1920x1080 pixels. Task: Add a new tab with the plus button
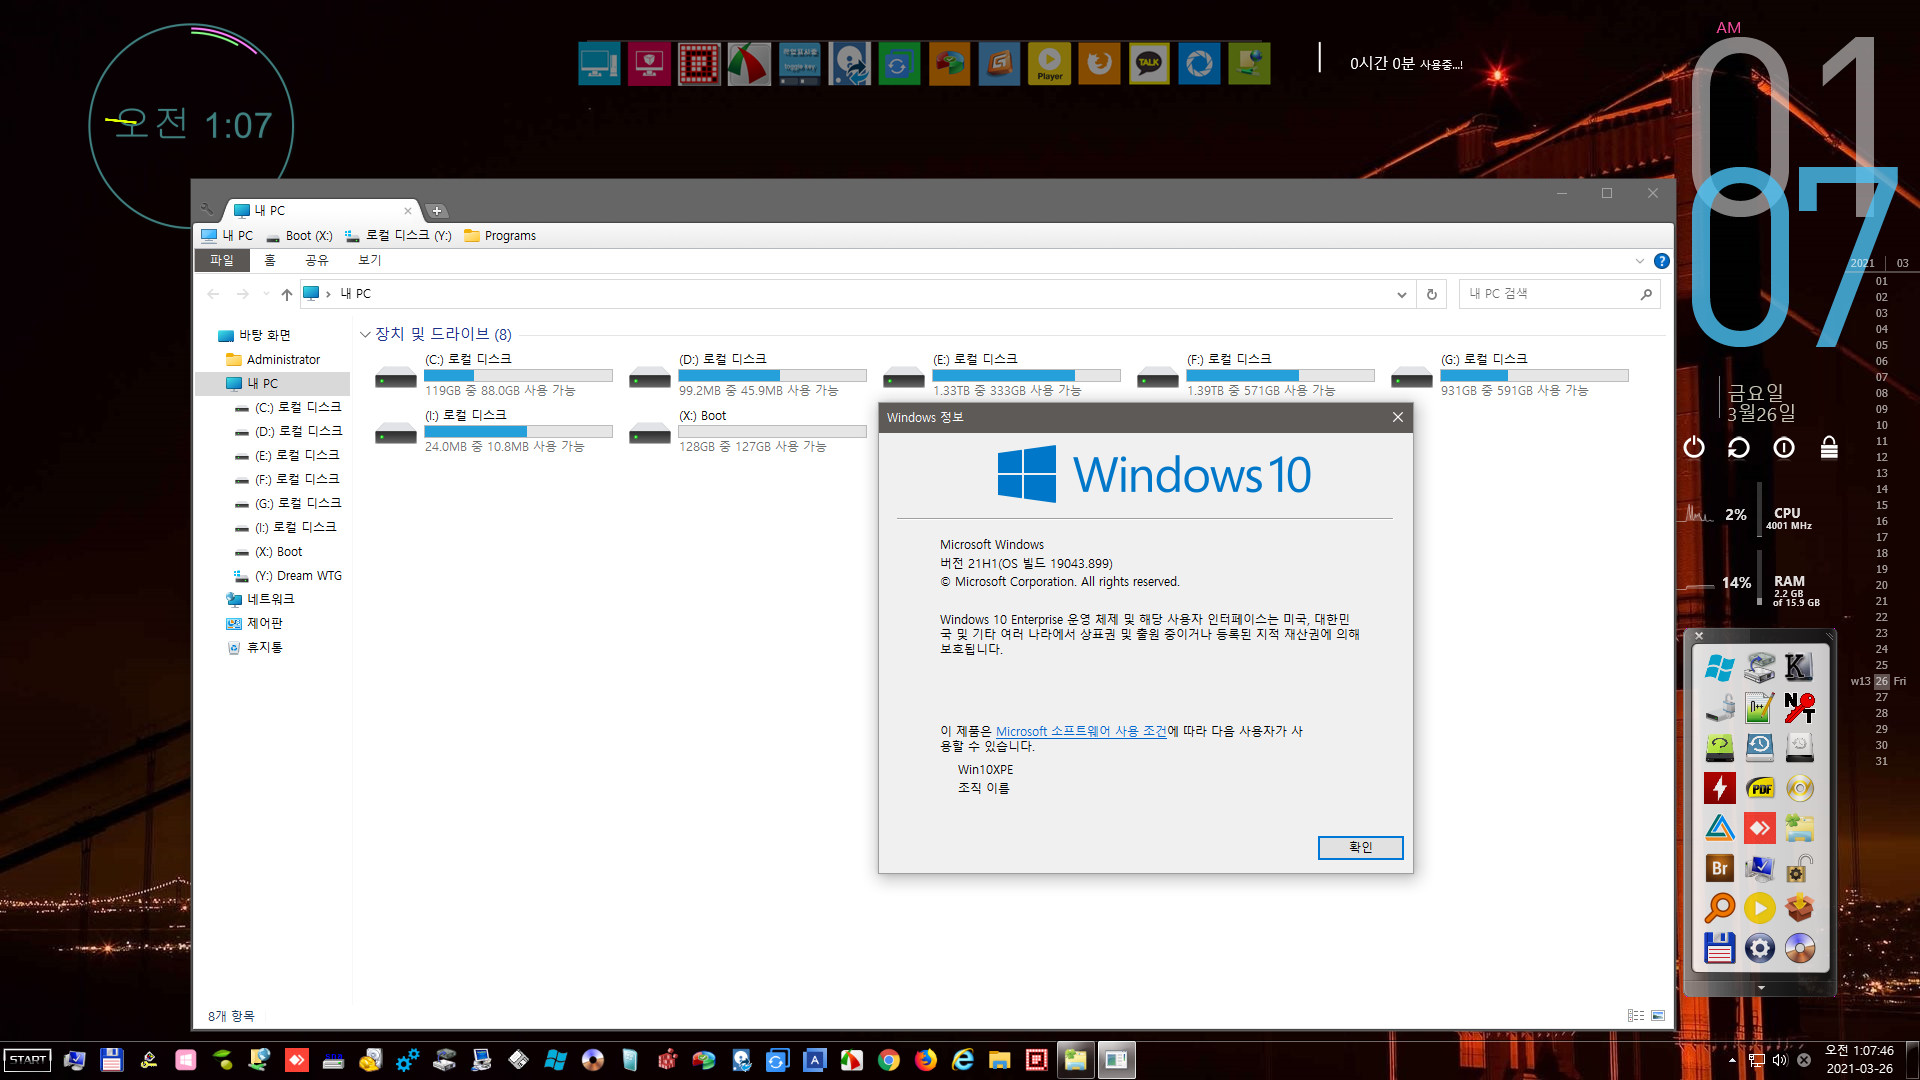click(x=437, y=211)
